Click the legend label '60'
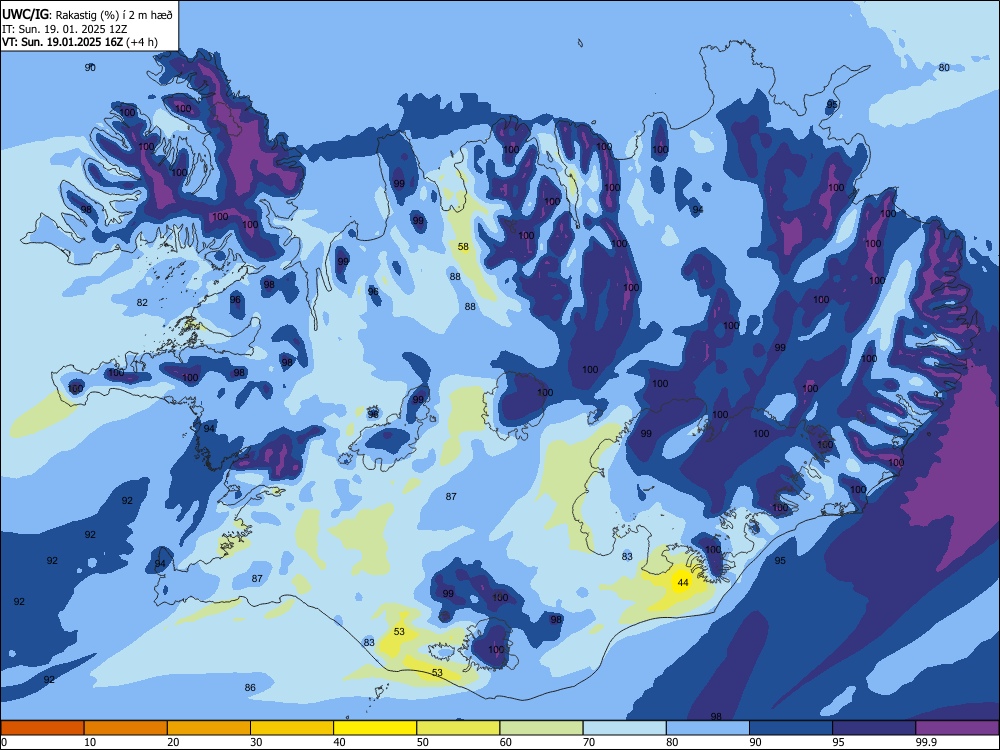 click(506, 742)
